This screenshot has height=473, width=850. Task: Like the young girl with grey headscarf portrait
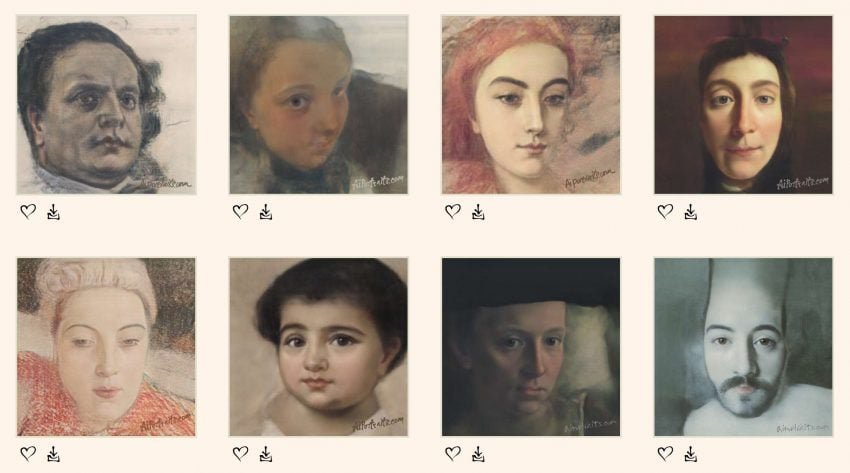pos(241,211)
